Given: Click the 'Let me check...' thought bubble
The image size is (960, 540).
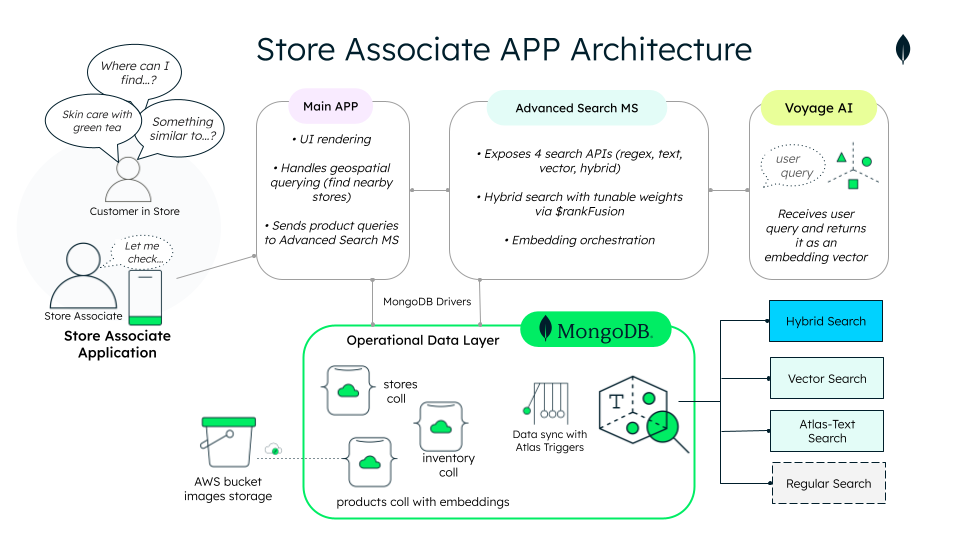Looking at the screenshot, I should (x=140, y=252).
